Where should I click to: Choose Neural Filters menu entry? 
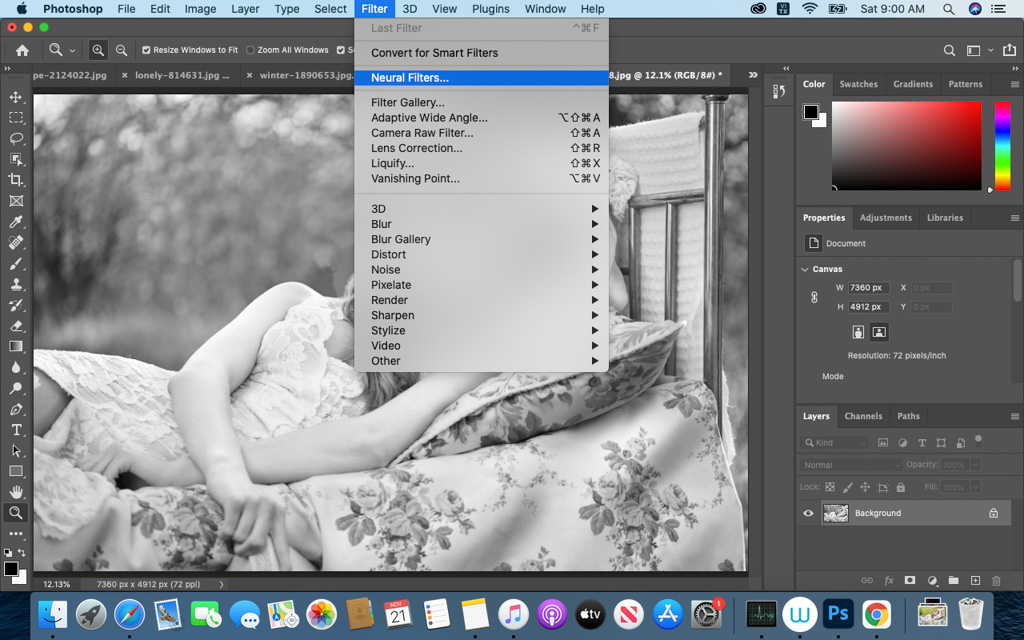coord(481,78)
